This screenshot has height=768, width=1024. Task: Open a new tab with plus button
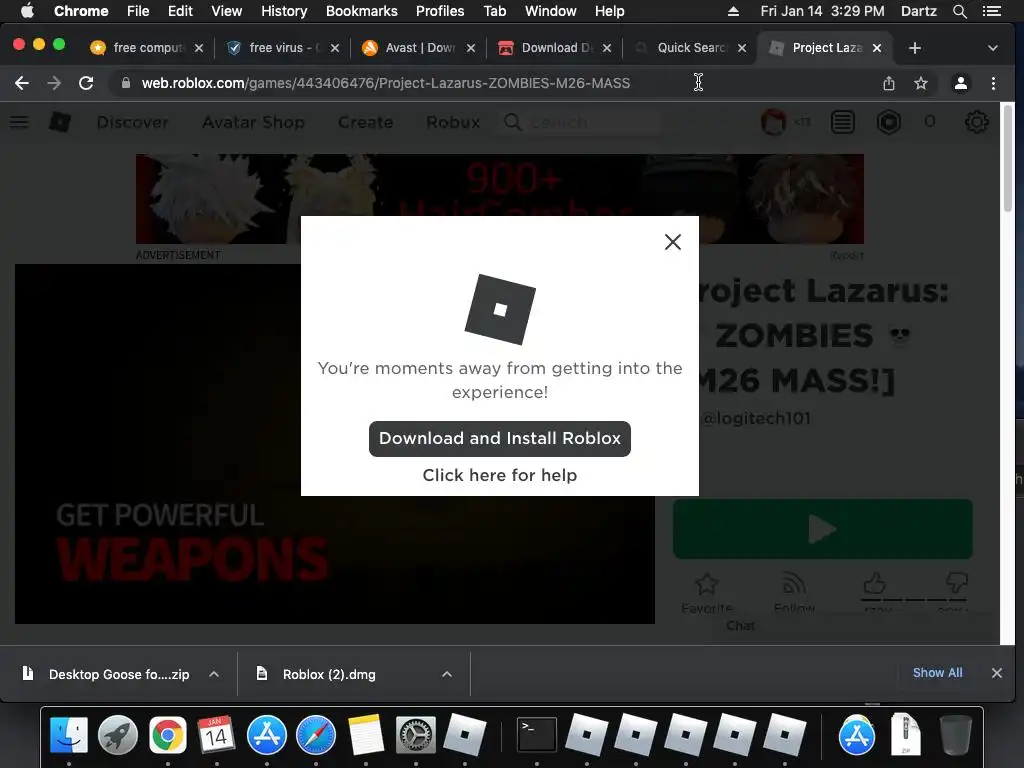pyautogui.click(x=915, y=48)
